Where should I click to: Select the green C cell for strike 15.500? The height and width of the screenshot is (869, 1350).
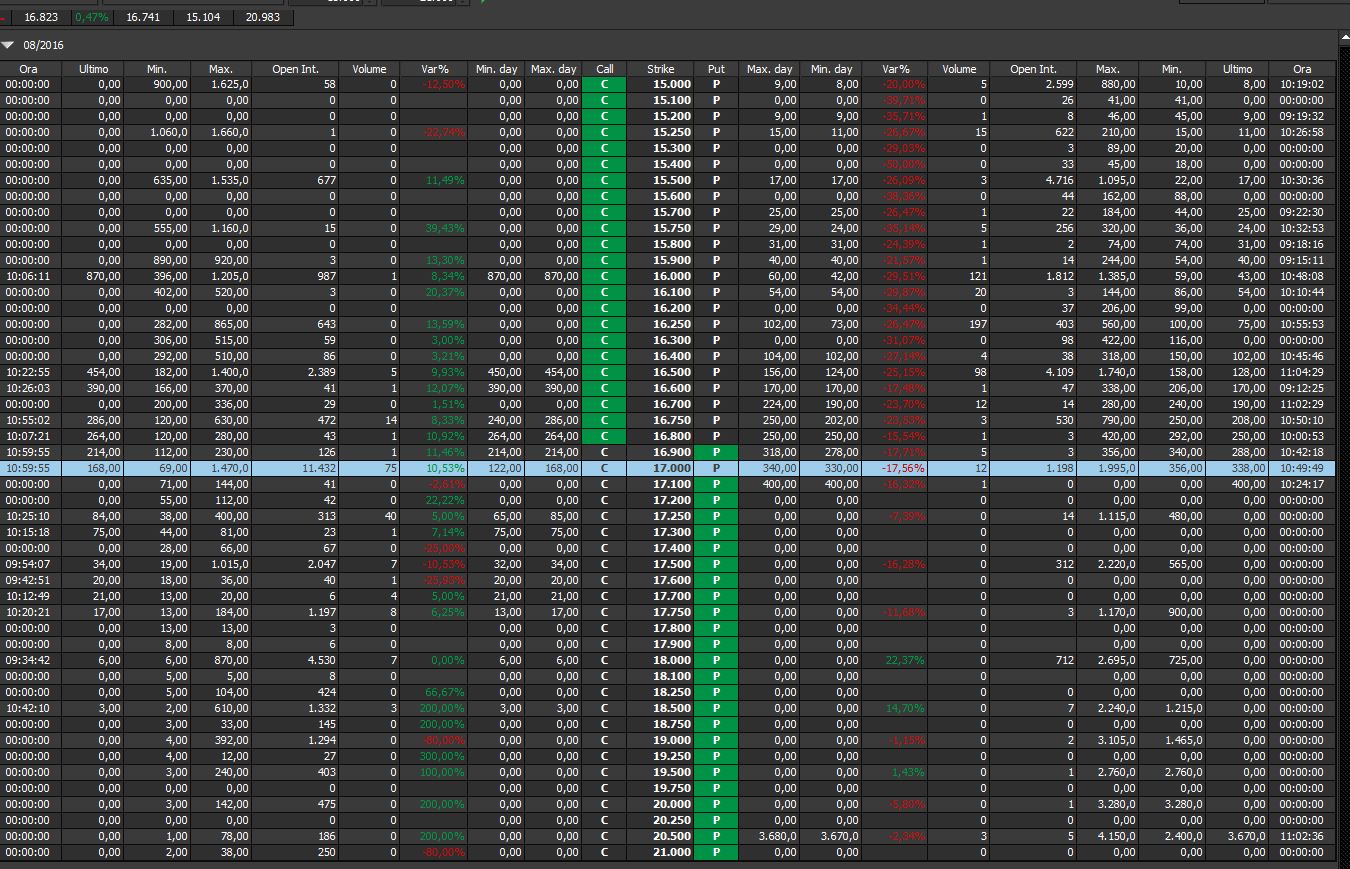[x=604, y=181]
